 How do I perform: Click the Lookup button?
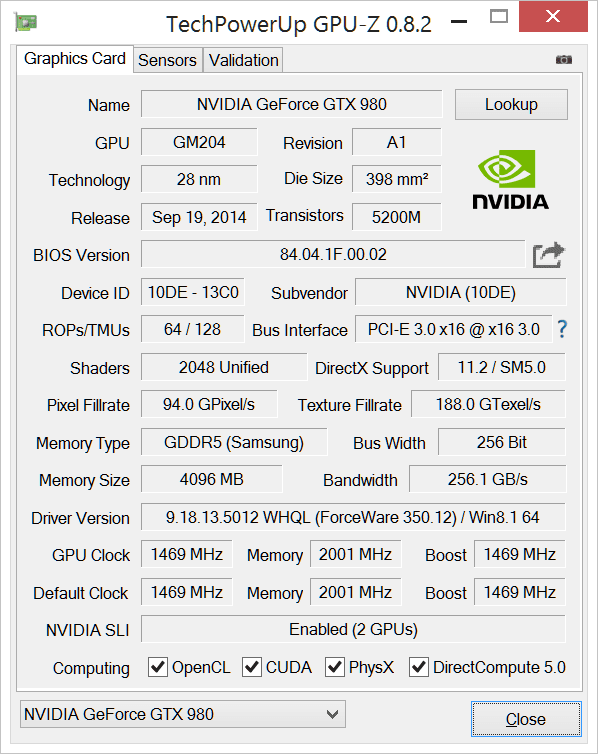pyautogui.click(x=511, y=104)
